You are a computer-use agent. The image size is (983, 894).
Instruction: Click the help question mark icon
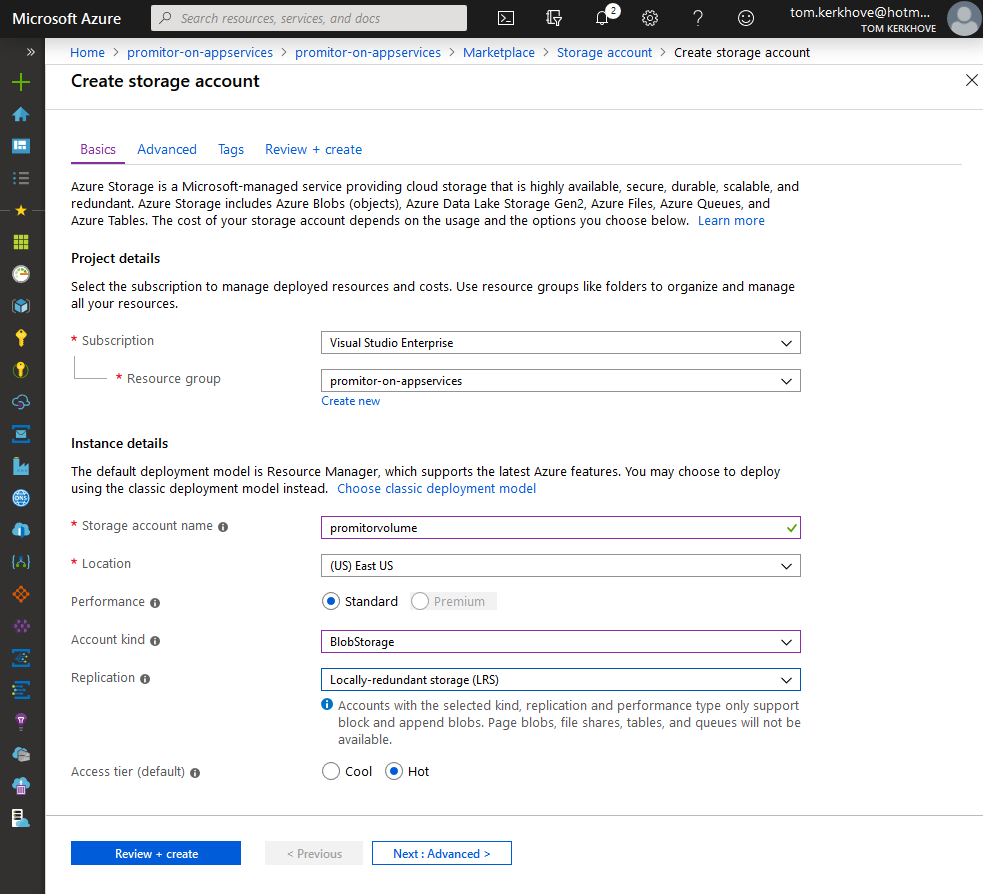point(698,18)
